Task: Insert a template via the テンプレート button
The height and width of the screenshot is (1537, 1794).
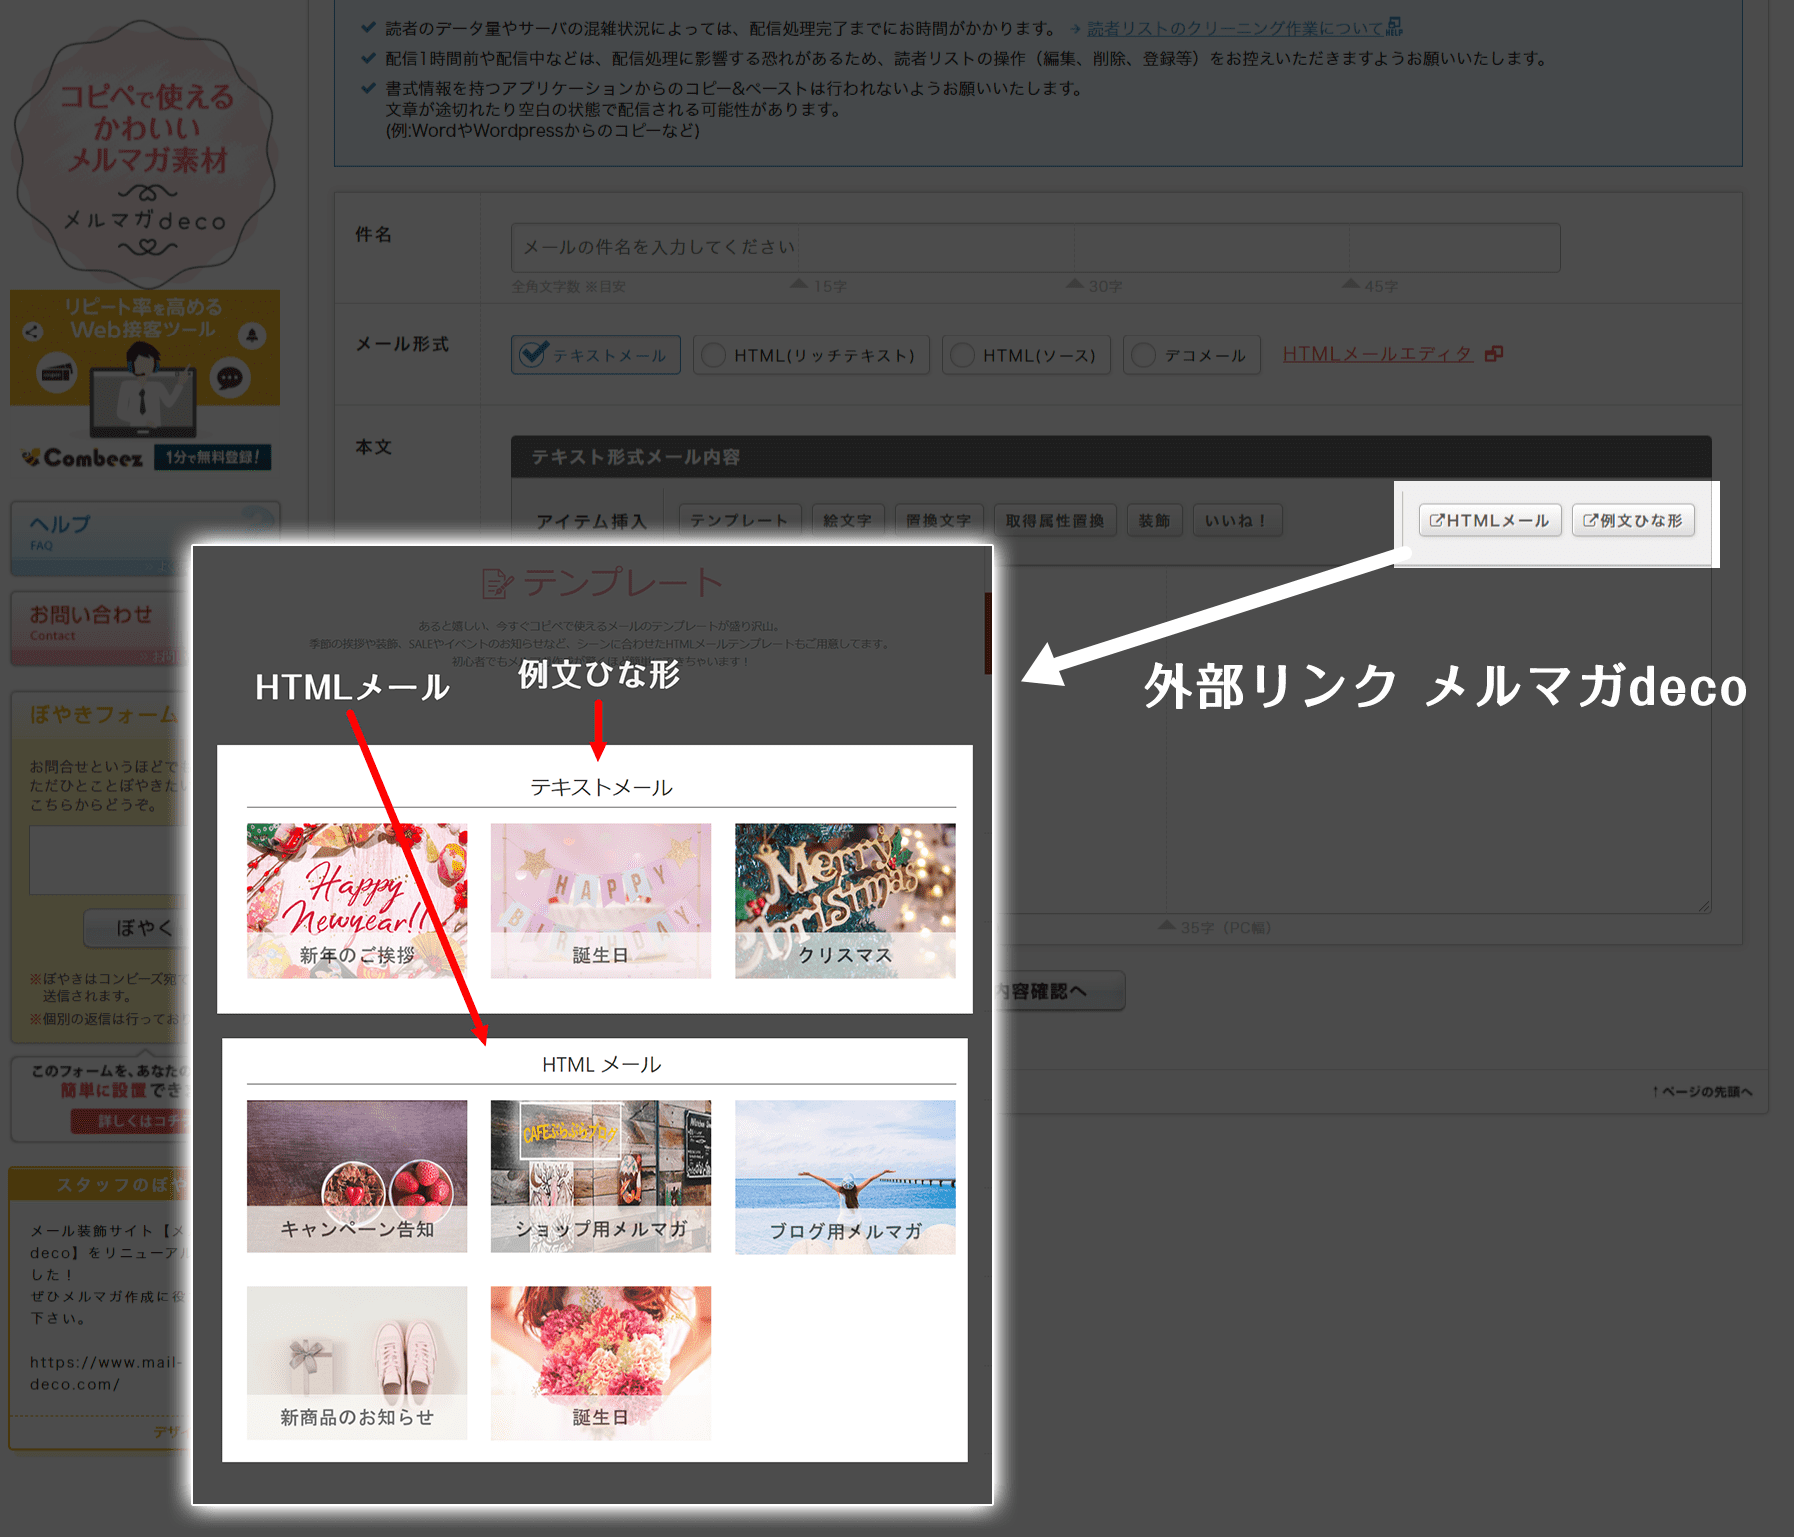Action: (x=739, y=520)
